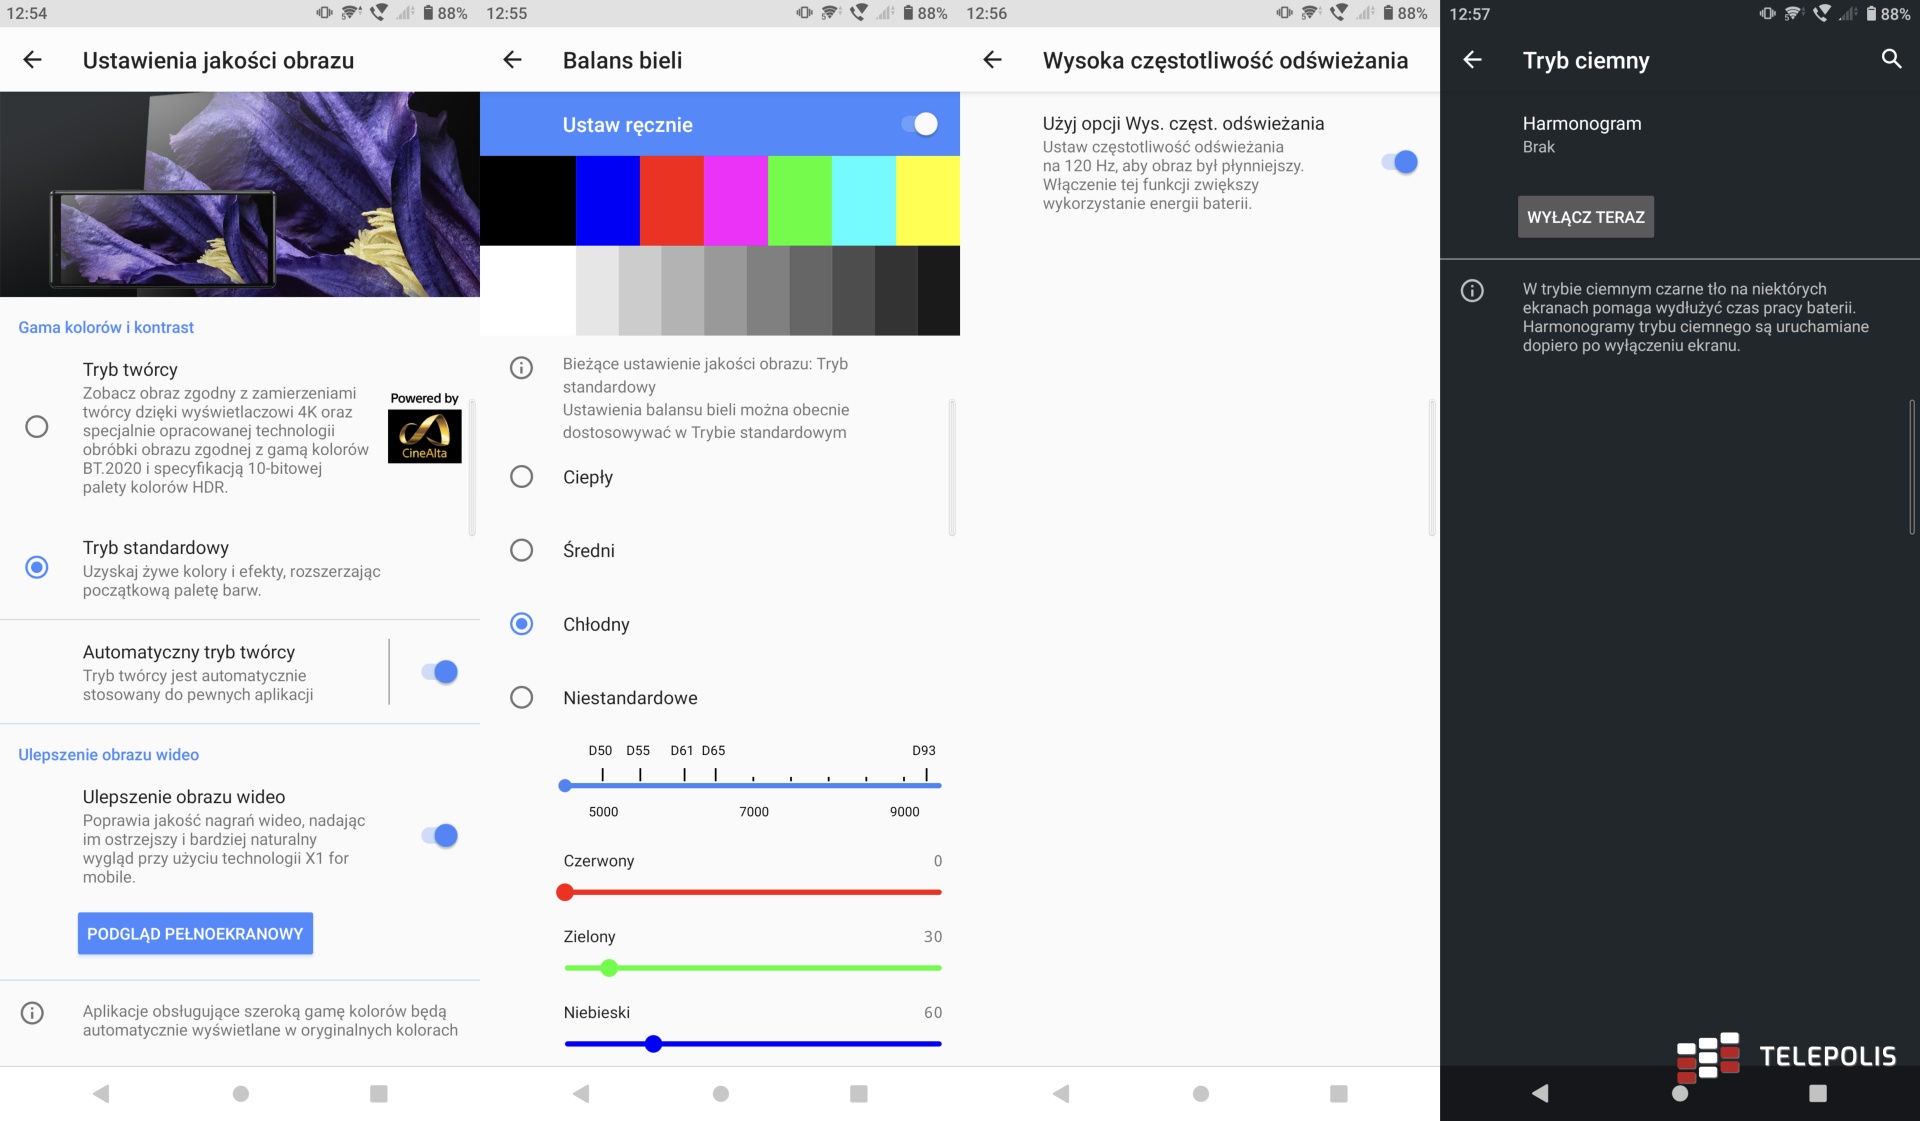The height and width of the screenshot is (1121, 1920).
Task: Open Harmonogram schedule setting
Action: point(1581,134)
